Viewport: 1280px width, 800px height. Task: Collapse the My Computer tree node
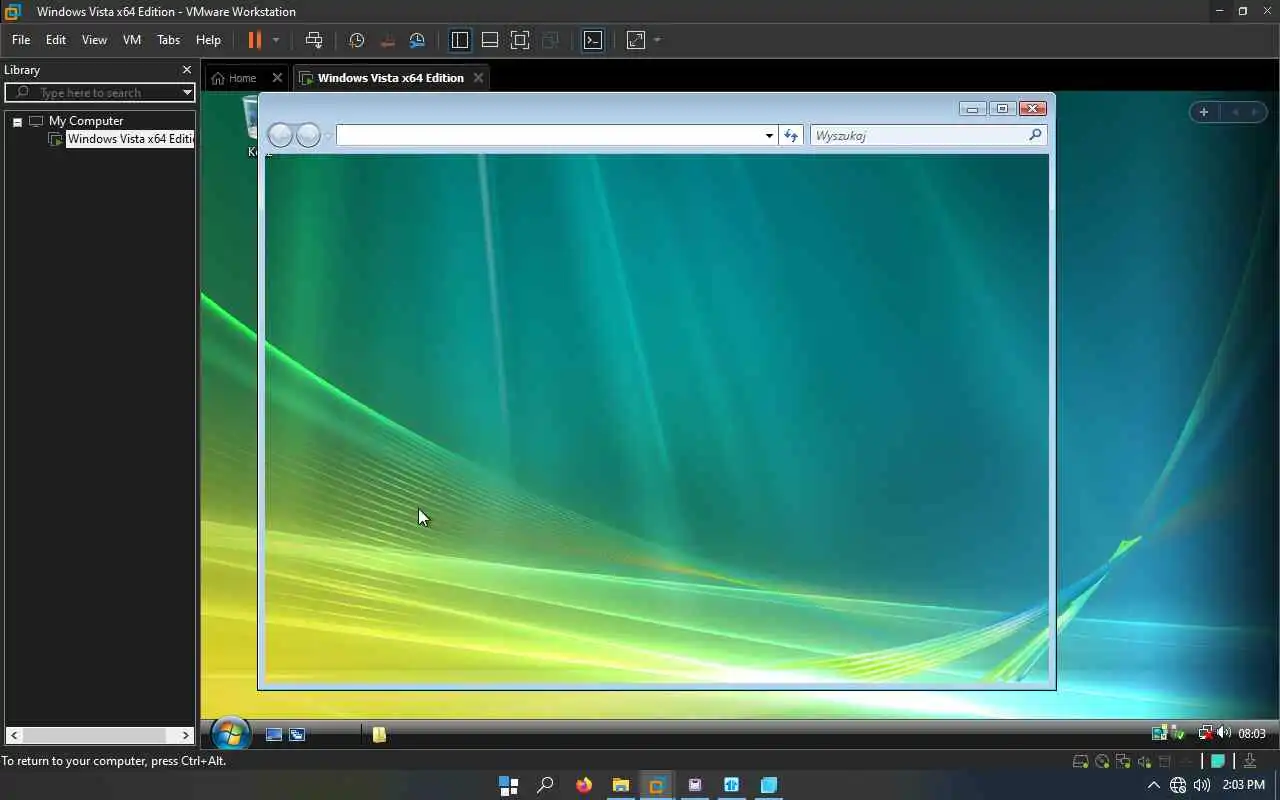[x=17, y=121]
